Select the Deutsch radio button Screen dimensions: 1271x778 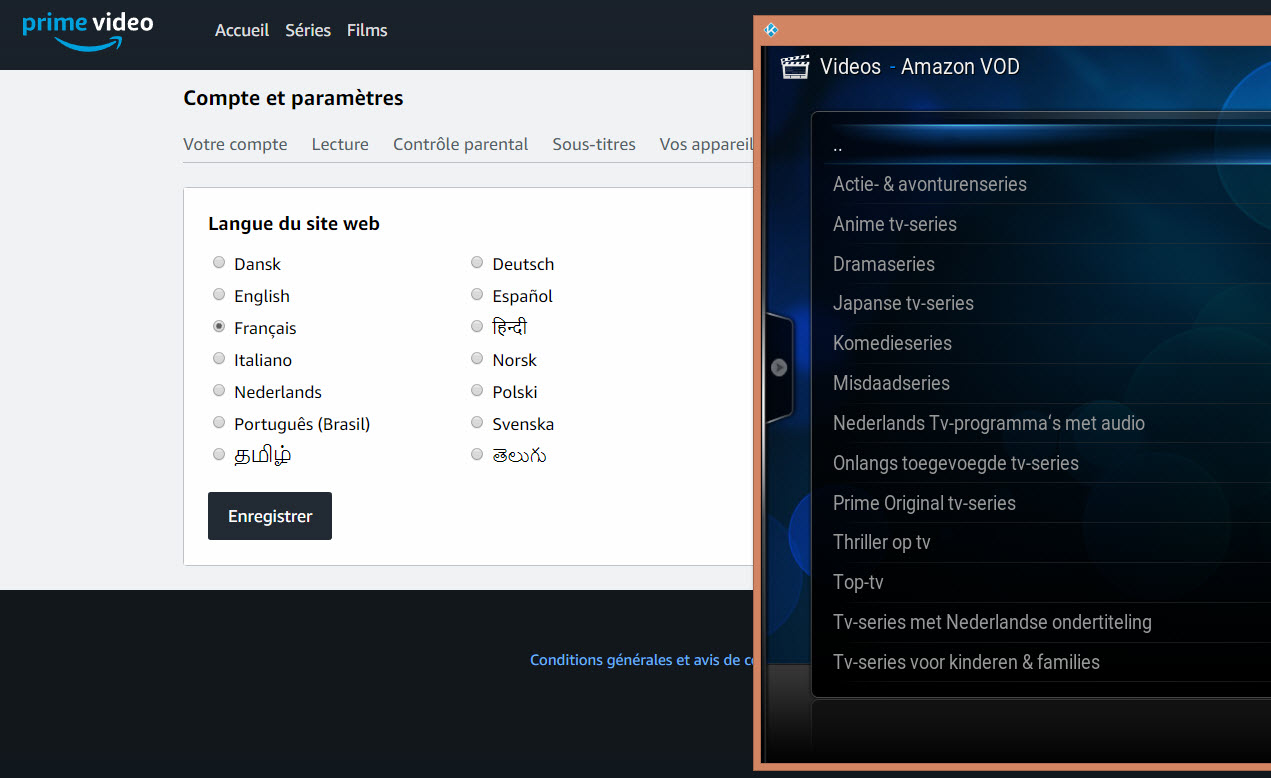[x=477, y=262]
